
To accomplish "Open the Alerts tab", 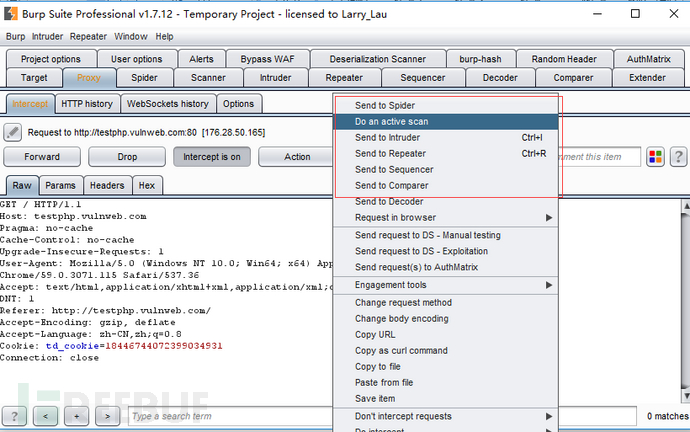I will click(202, 59).
